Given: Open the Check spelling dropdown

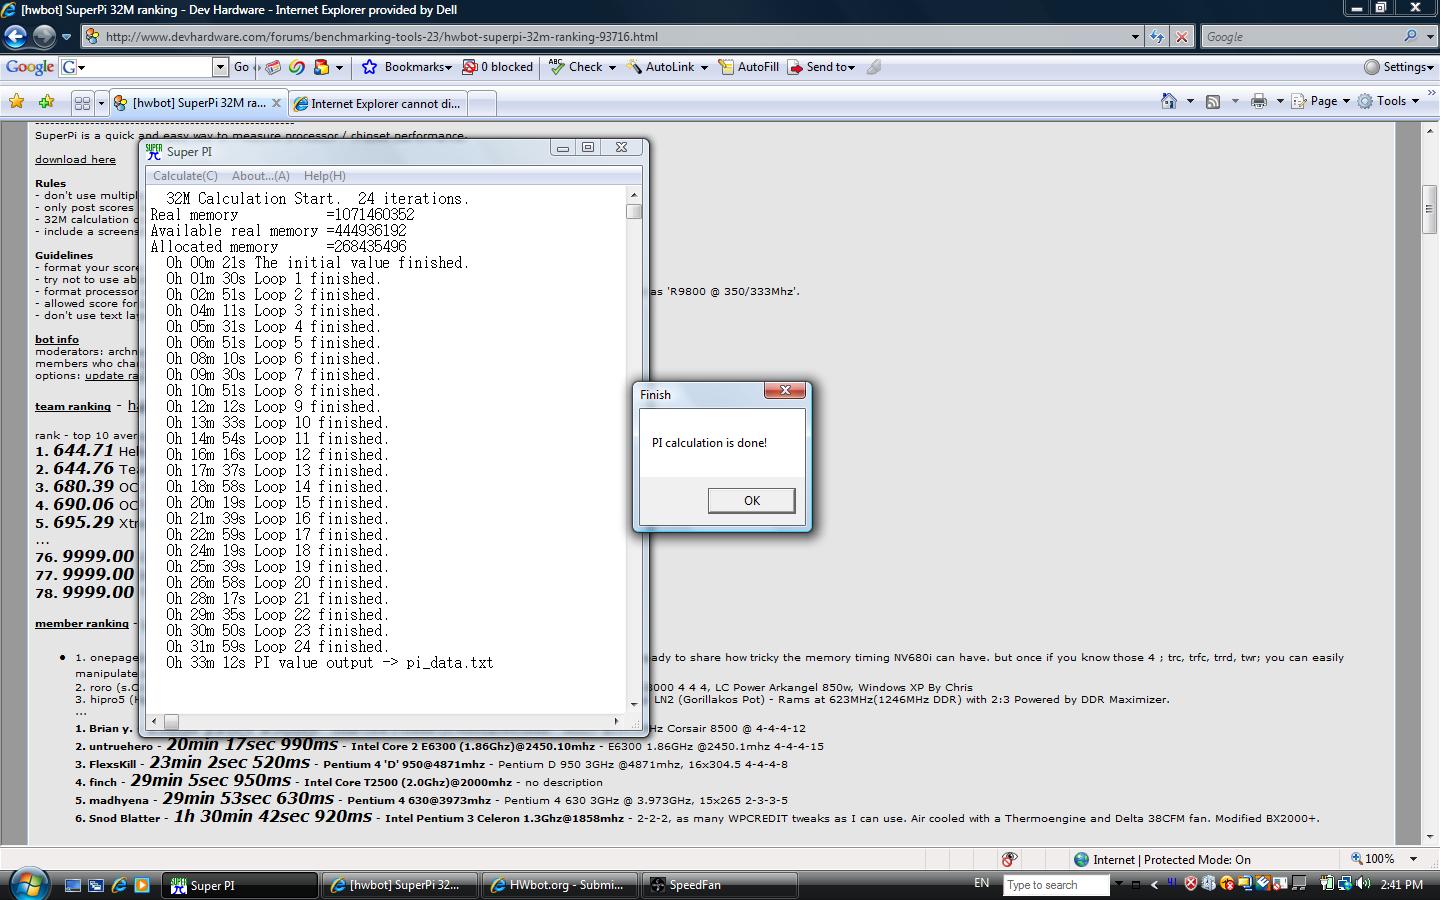Looking at the screenshot, I should tap(612, 67).
